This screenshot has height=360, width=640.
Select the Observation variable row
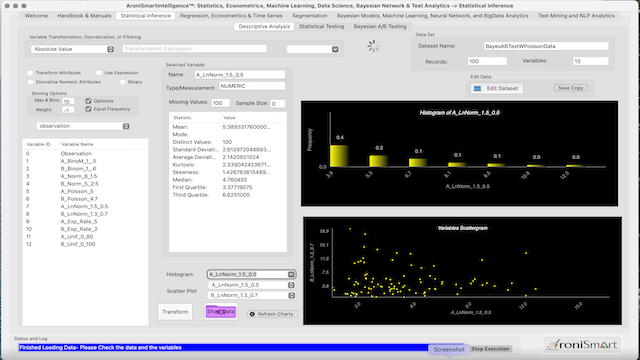(85, 153)
